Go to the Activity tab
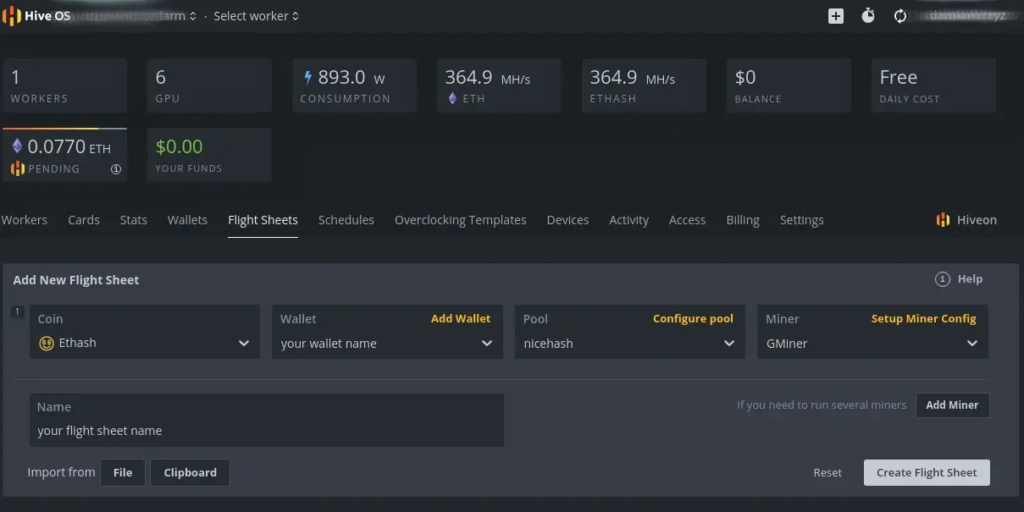The image size is (1024, 512). [629, 220]
